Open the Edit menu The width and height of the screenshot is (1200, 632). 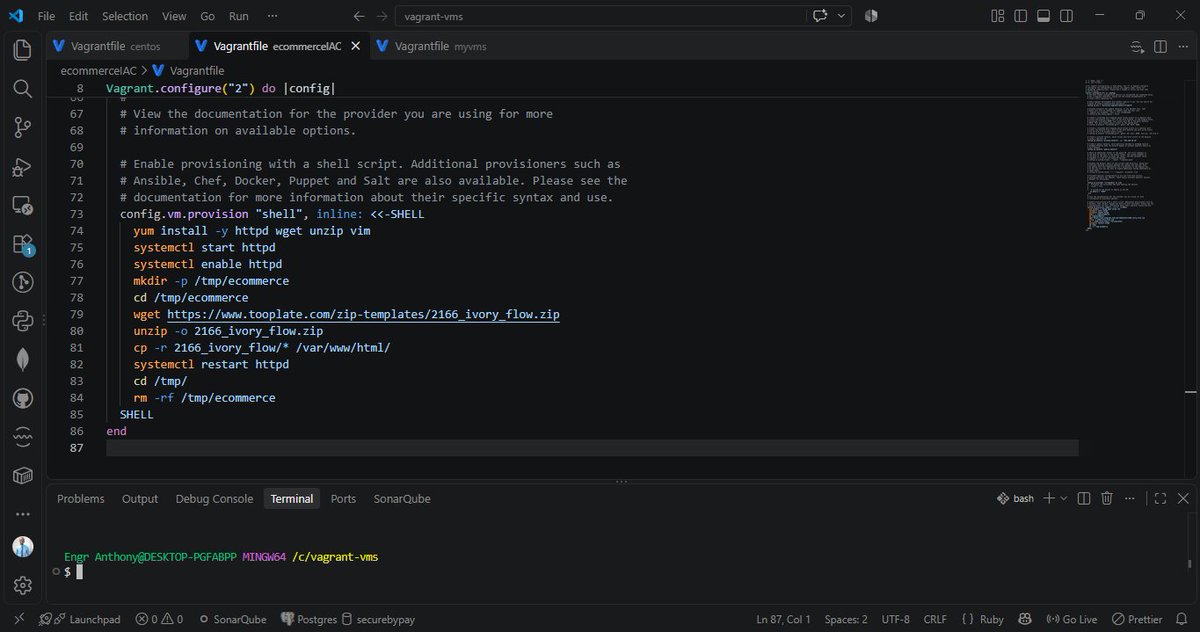click(x=79, y=16)
